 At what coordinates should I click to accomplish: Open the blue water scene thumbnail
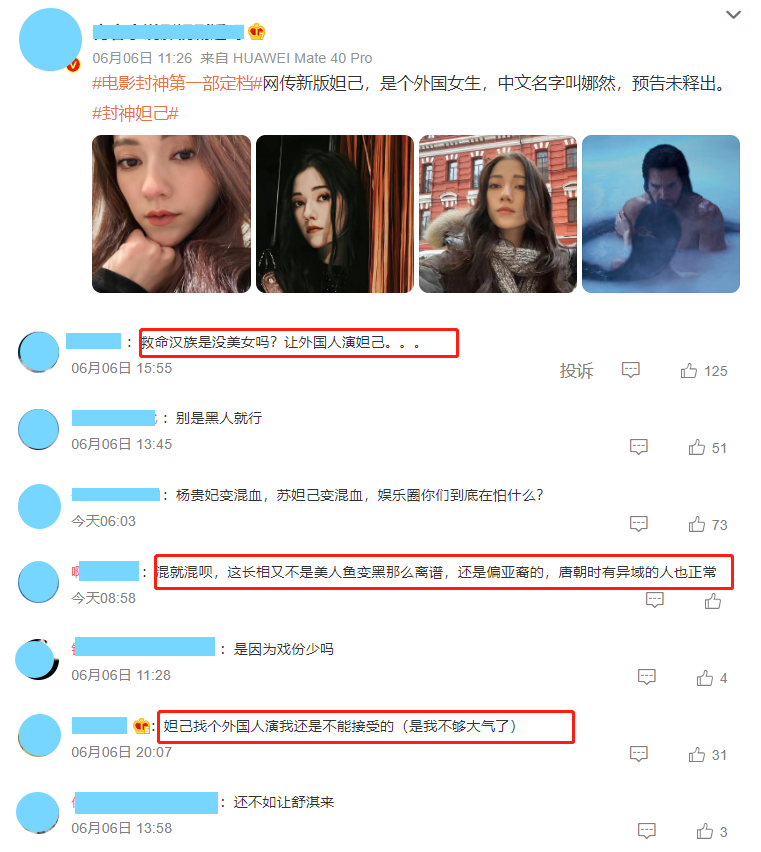[x=661, y=214]
